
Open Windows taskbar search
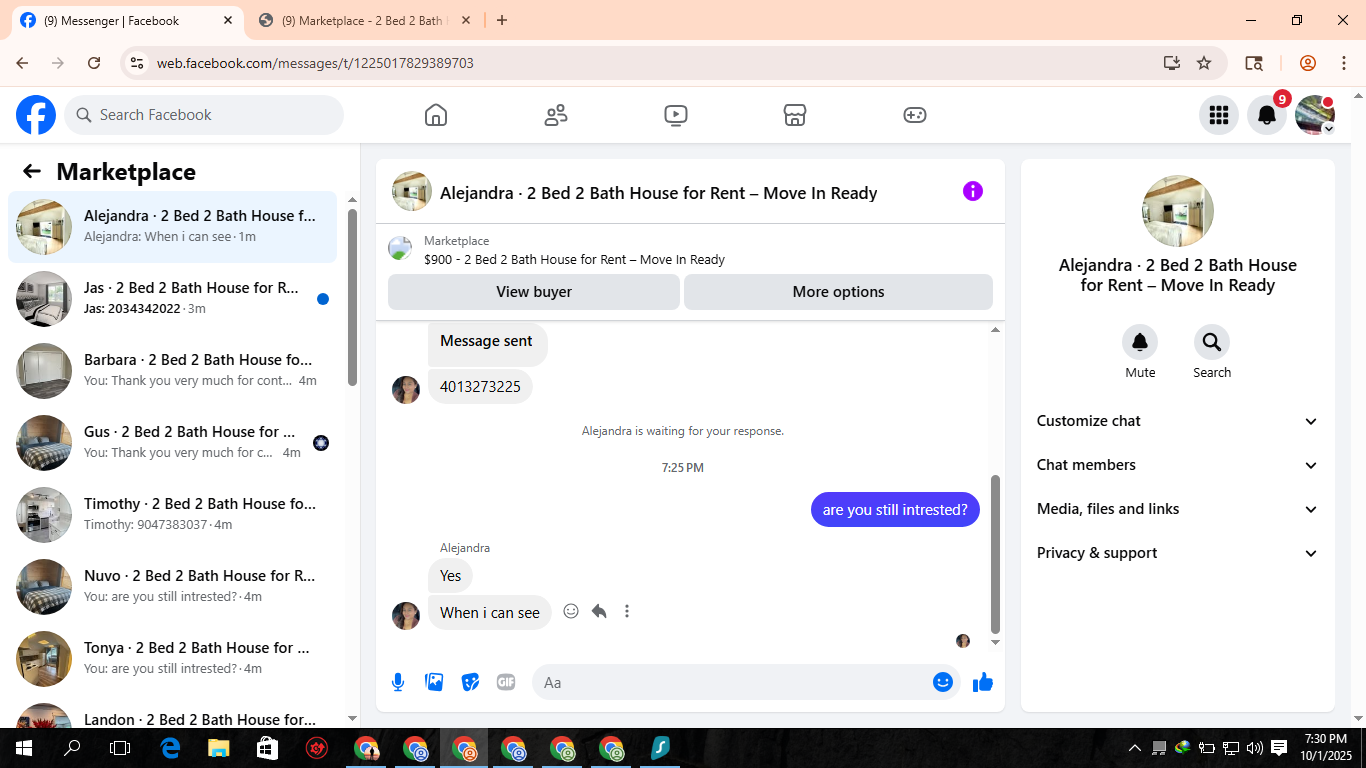coord(72,748)
